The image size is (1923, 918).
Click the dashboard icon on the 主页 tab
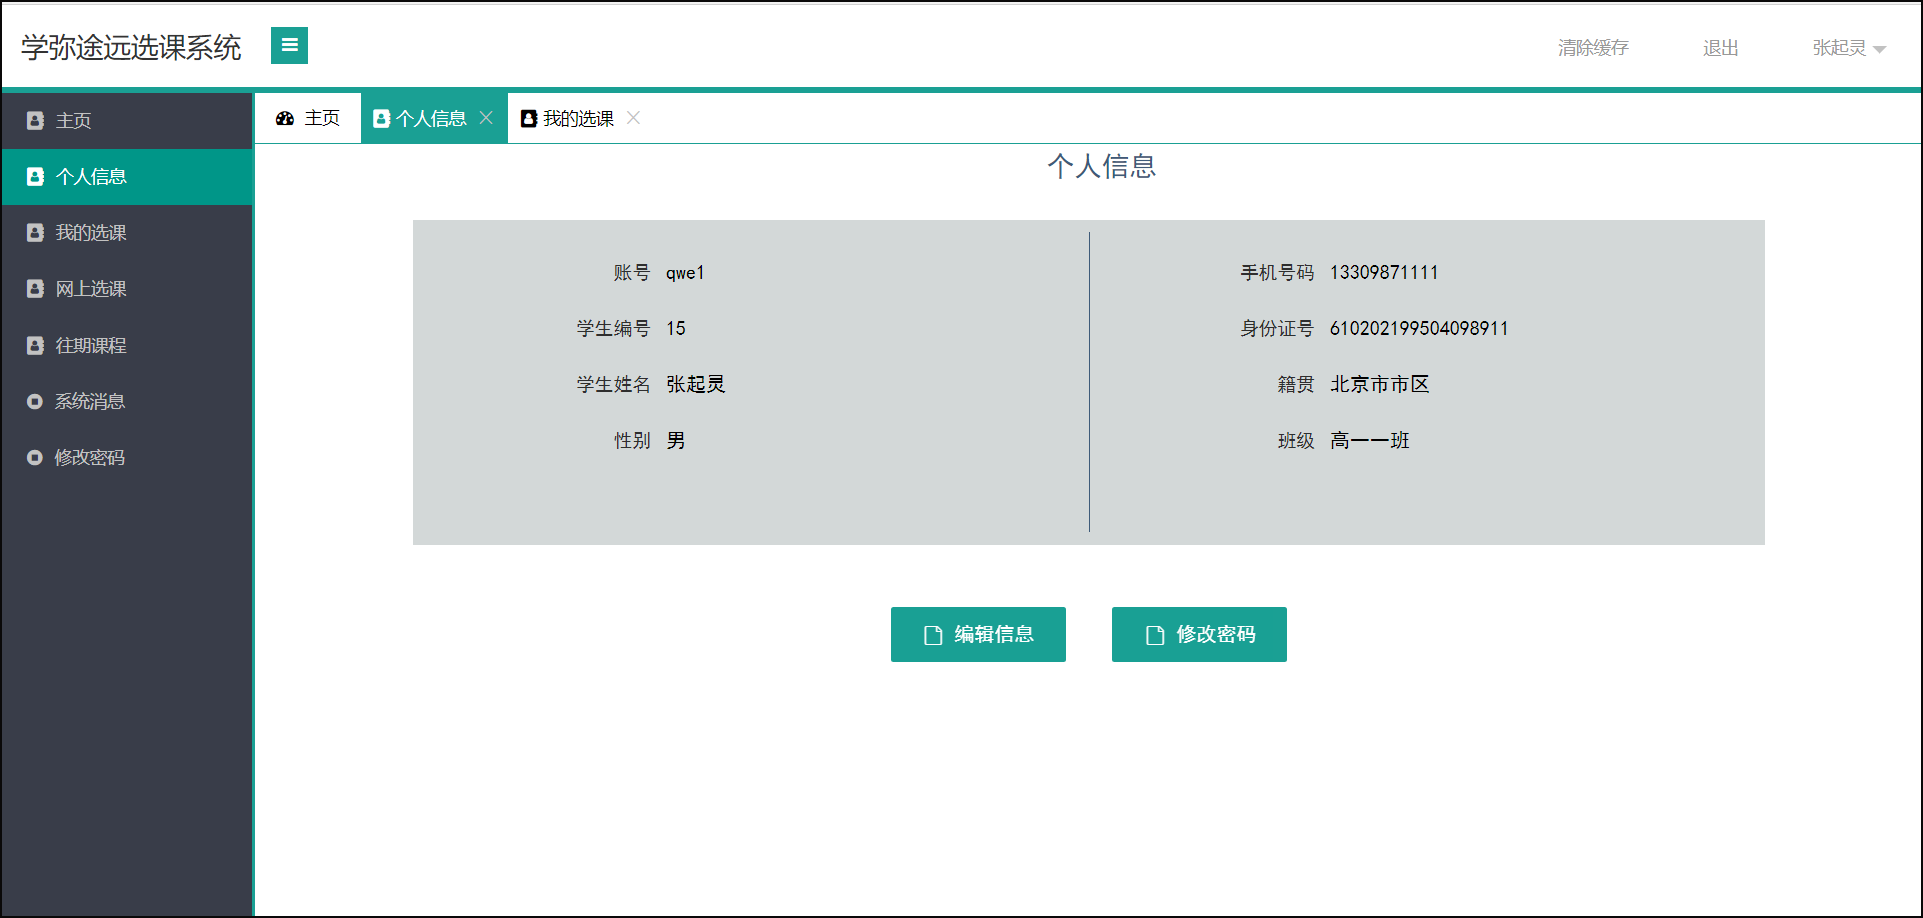283,117
